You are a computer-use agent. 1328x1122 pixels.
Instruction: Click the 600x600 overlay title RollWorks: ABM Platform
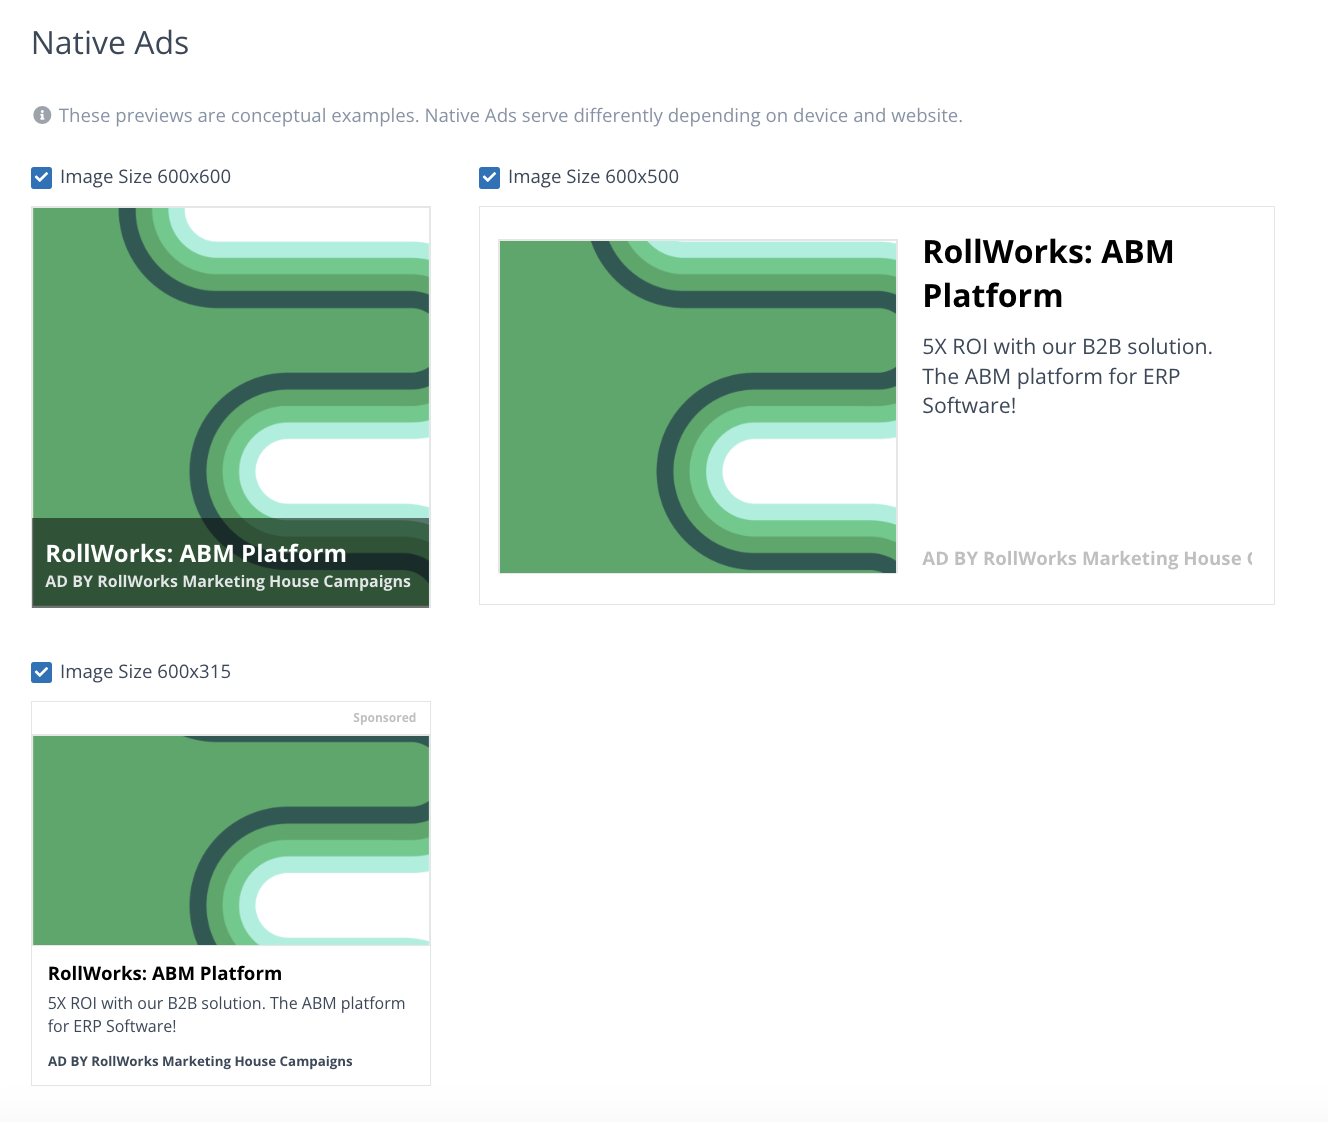pos(196,553)
